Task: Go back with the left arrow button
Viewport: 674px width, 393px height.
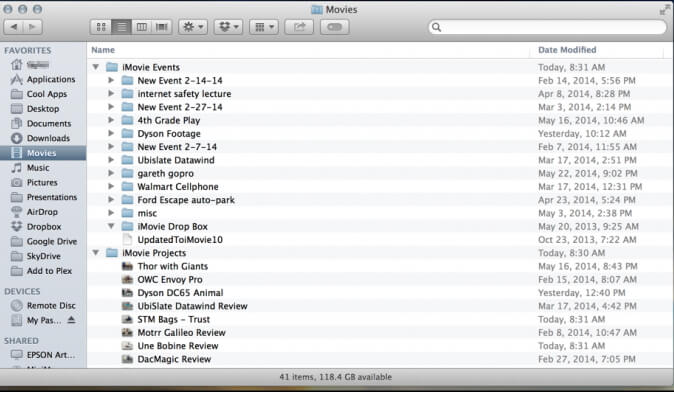Action: 14,27
